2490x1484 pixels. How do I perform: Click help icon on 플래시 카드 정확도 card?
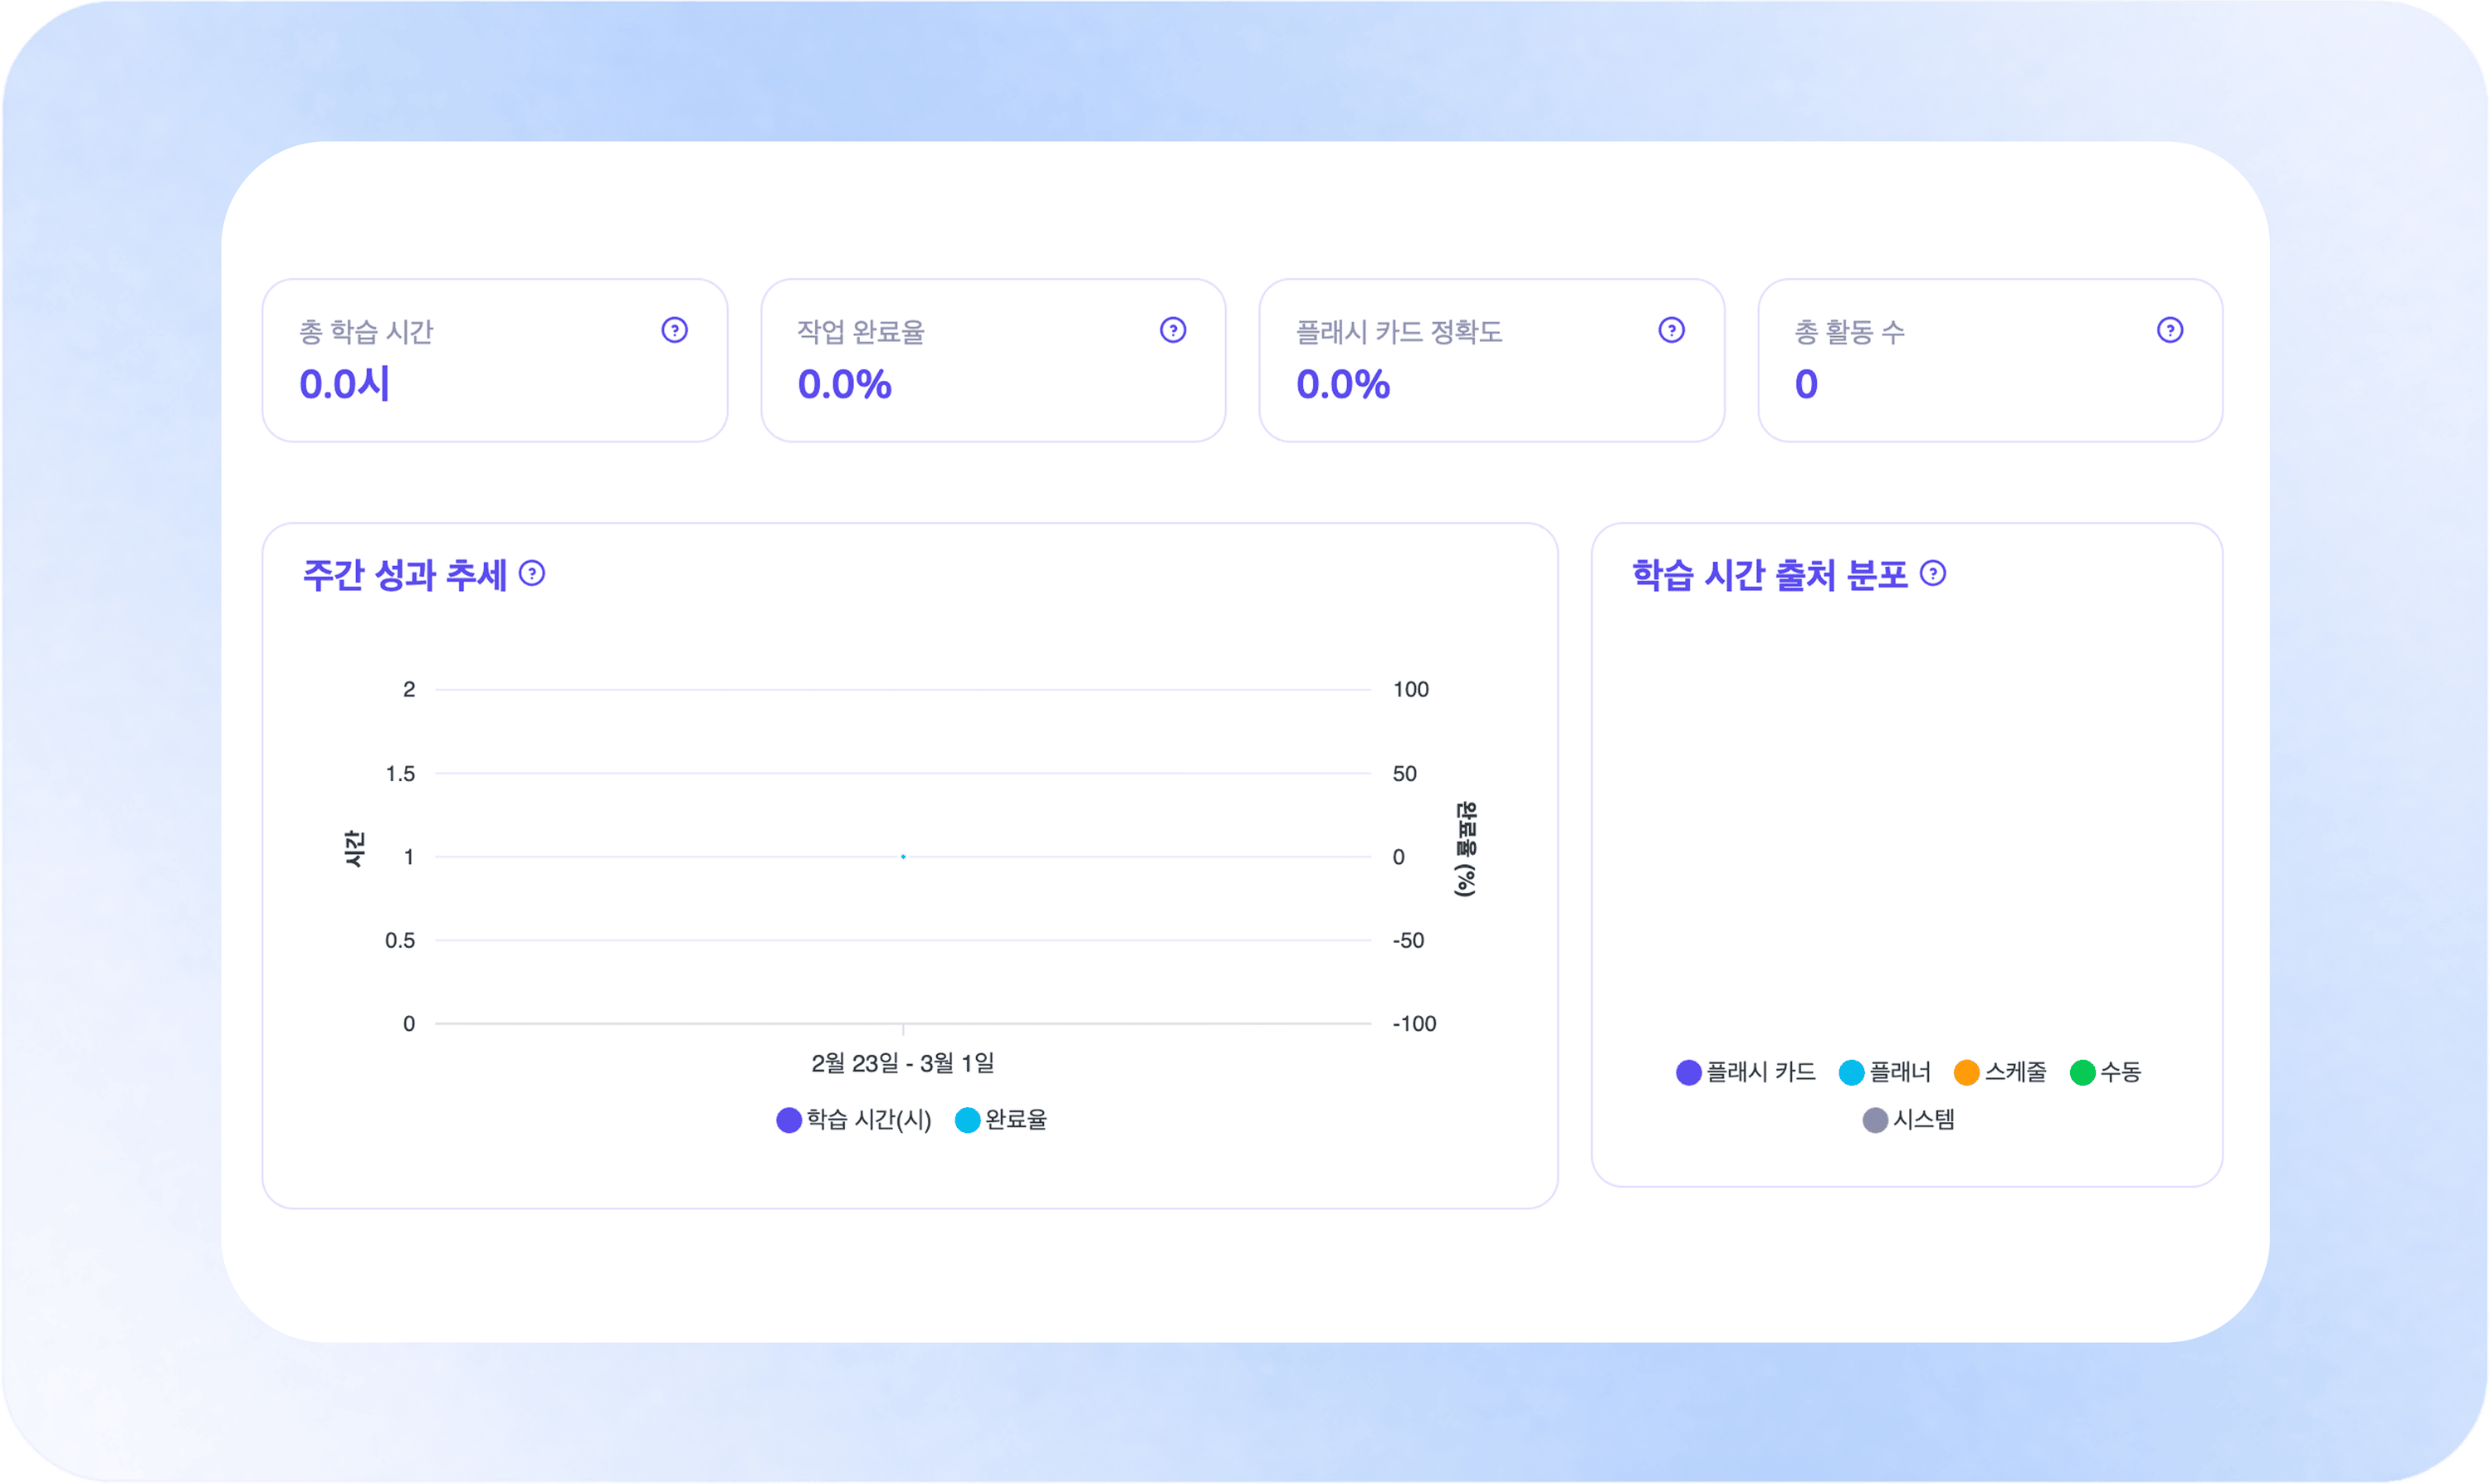click(1672, 330)
